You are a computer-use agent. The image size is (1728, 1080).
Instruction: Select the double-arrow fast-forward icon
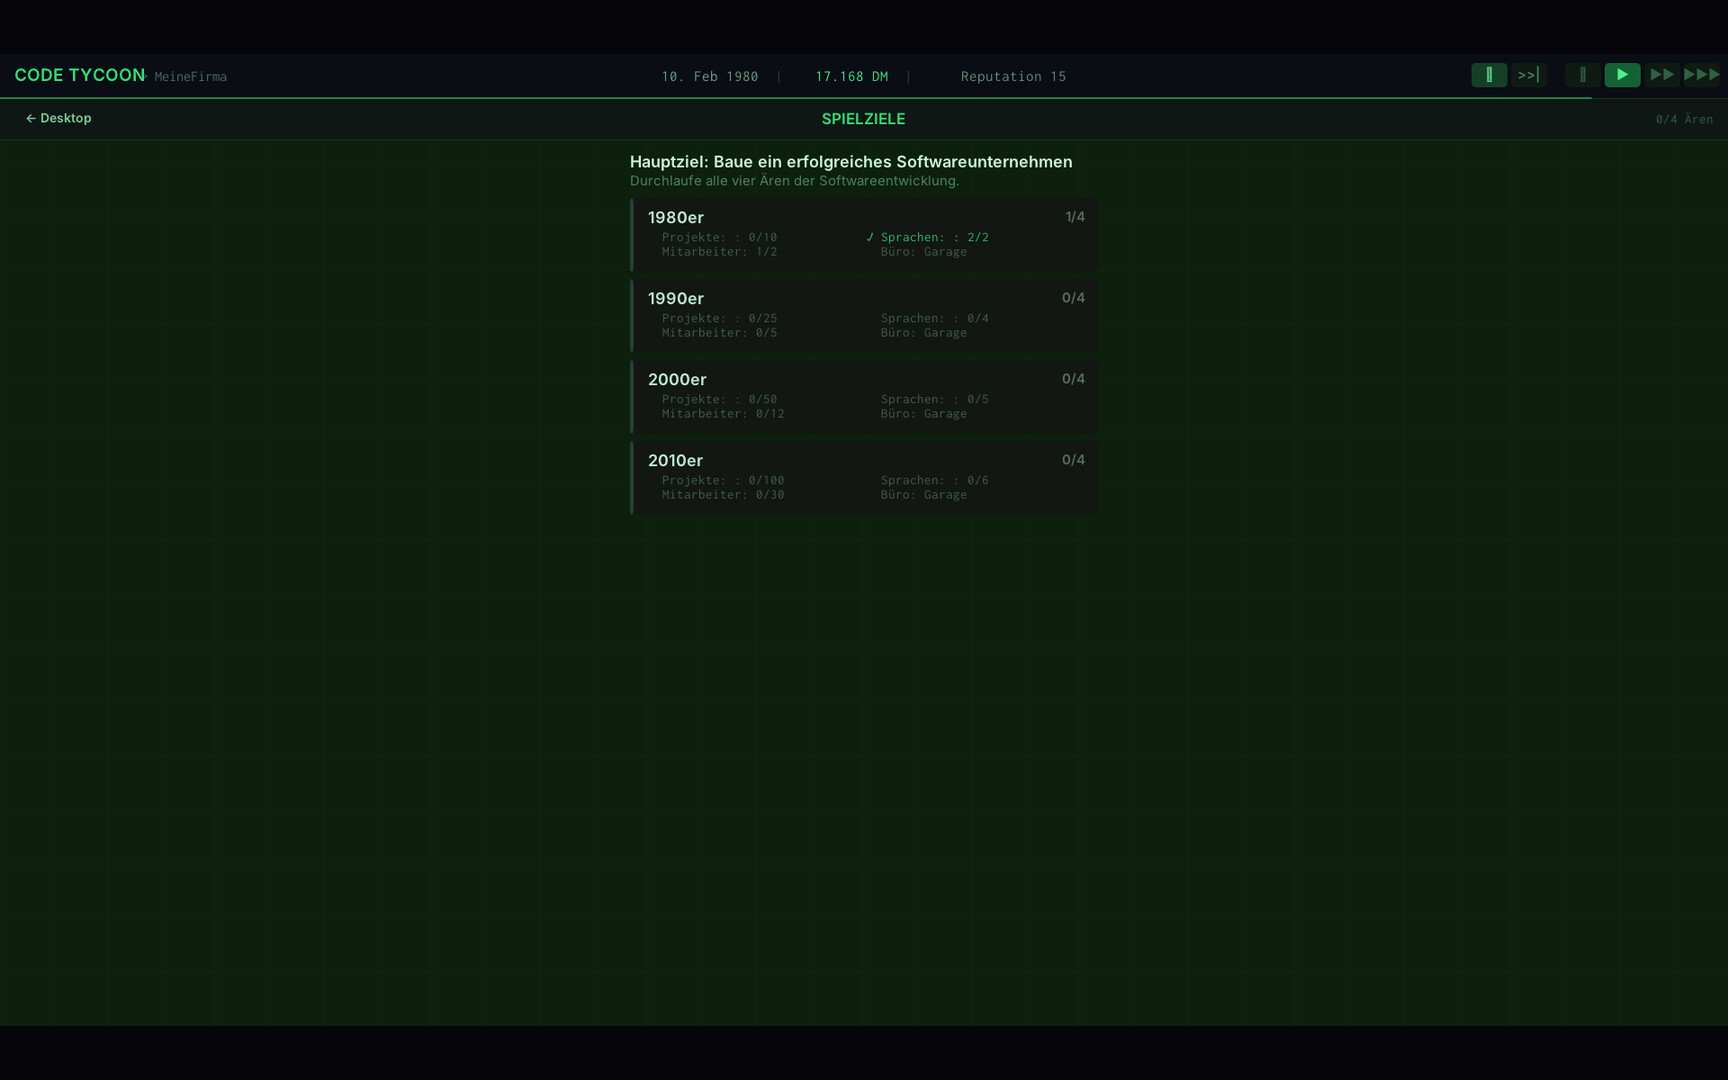1662,74
